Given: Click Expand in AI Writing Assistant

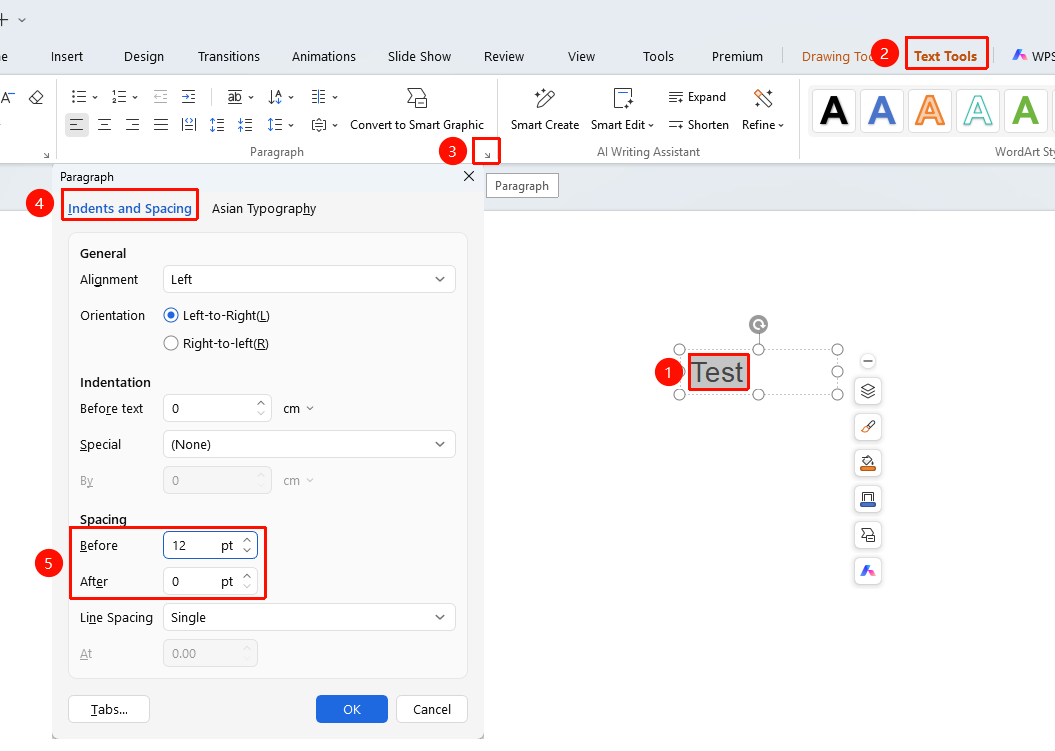Looking at the screenshot, I should click(697, 97).
